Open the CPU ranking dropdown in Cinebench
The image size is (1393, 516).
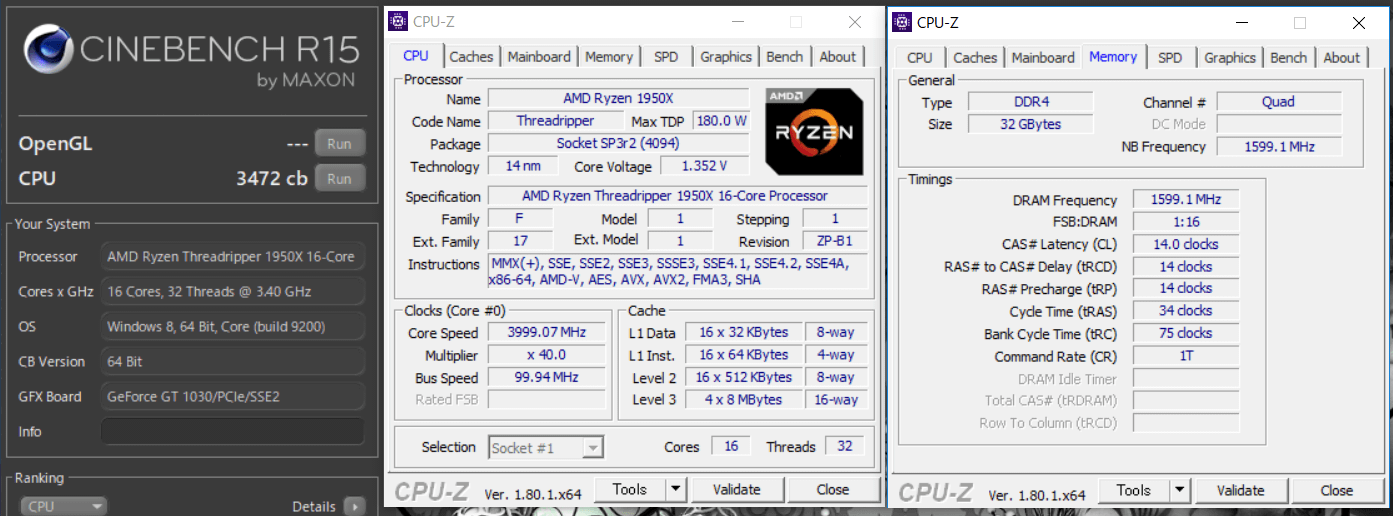[x=64, y=507]
